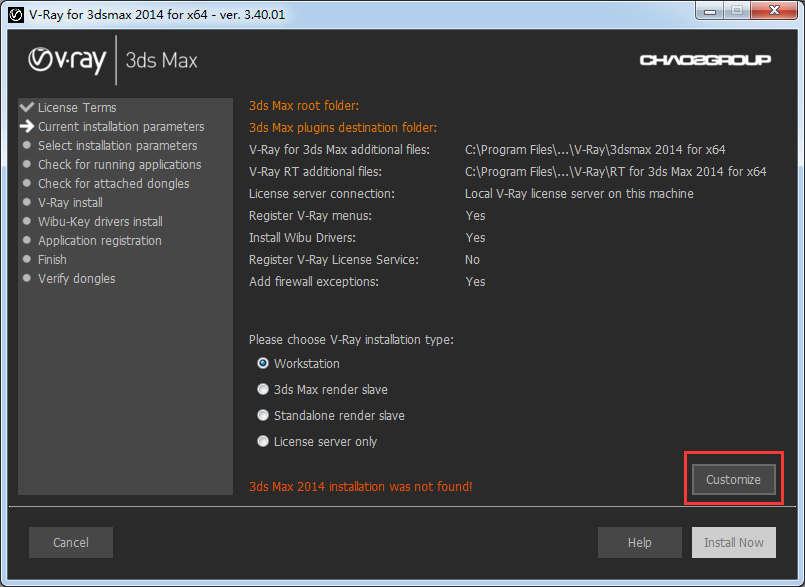Screen dimensions: 805x587
Task: Select the Workstation installation type
Action: click(x=264, y=364)
